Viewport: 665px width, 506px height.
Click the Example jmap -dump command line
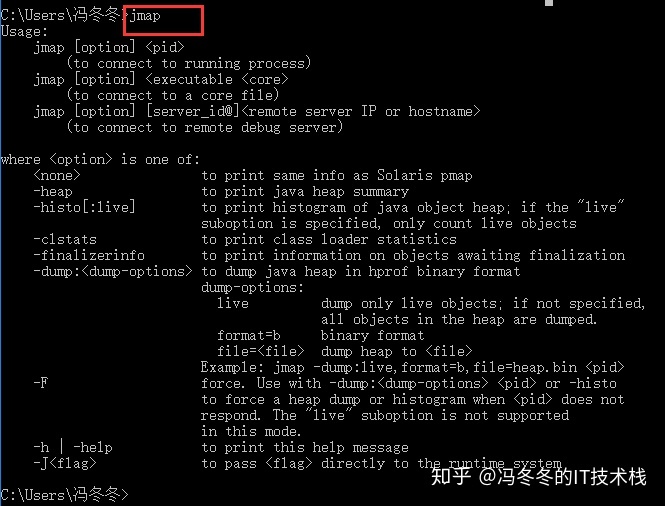pos(413,367)
